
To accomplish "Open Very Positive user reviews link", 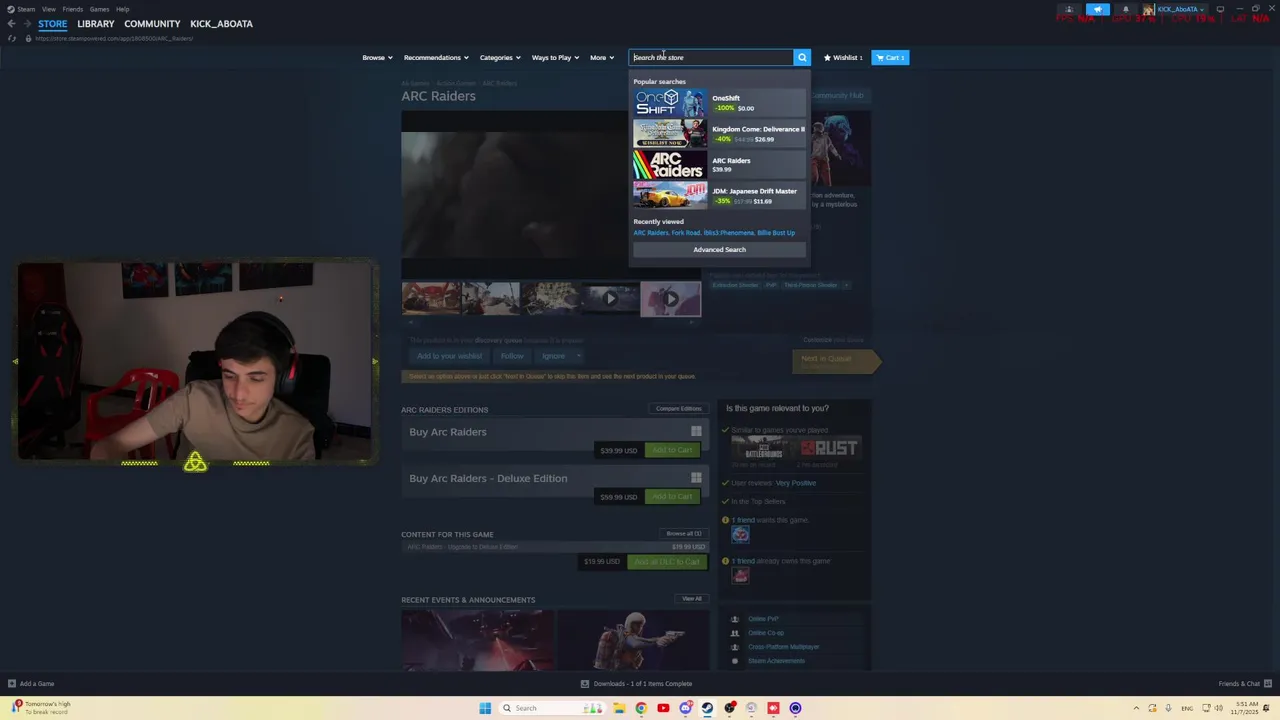I will point(796,483).
